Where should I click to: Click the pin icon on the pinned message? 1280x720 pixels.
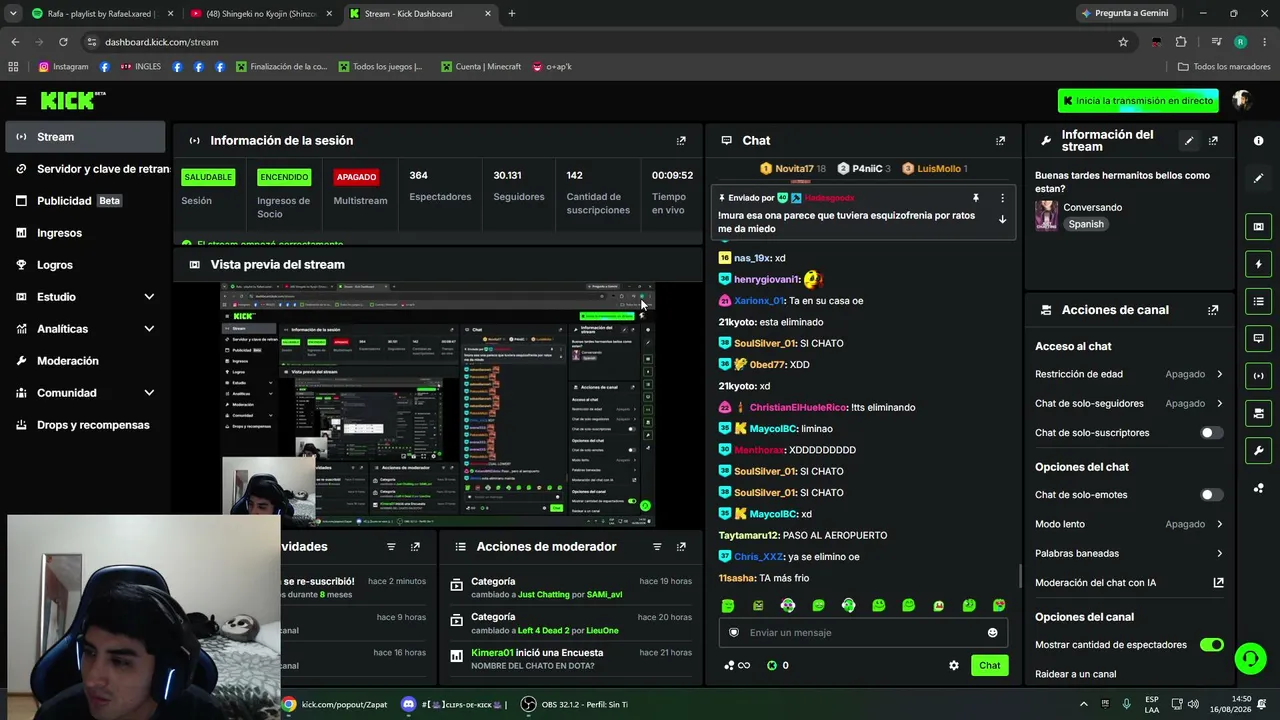tap(976, 198)
